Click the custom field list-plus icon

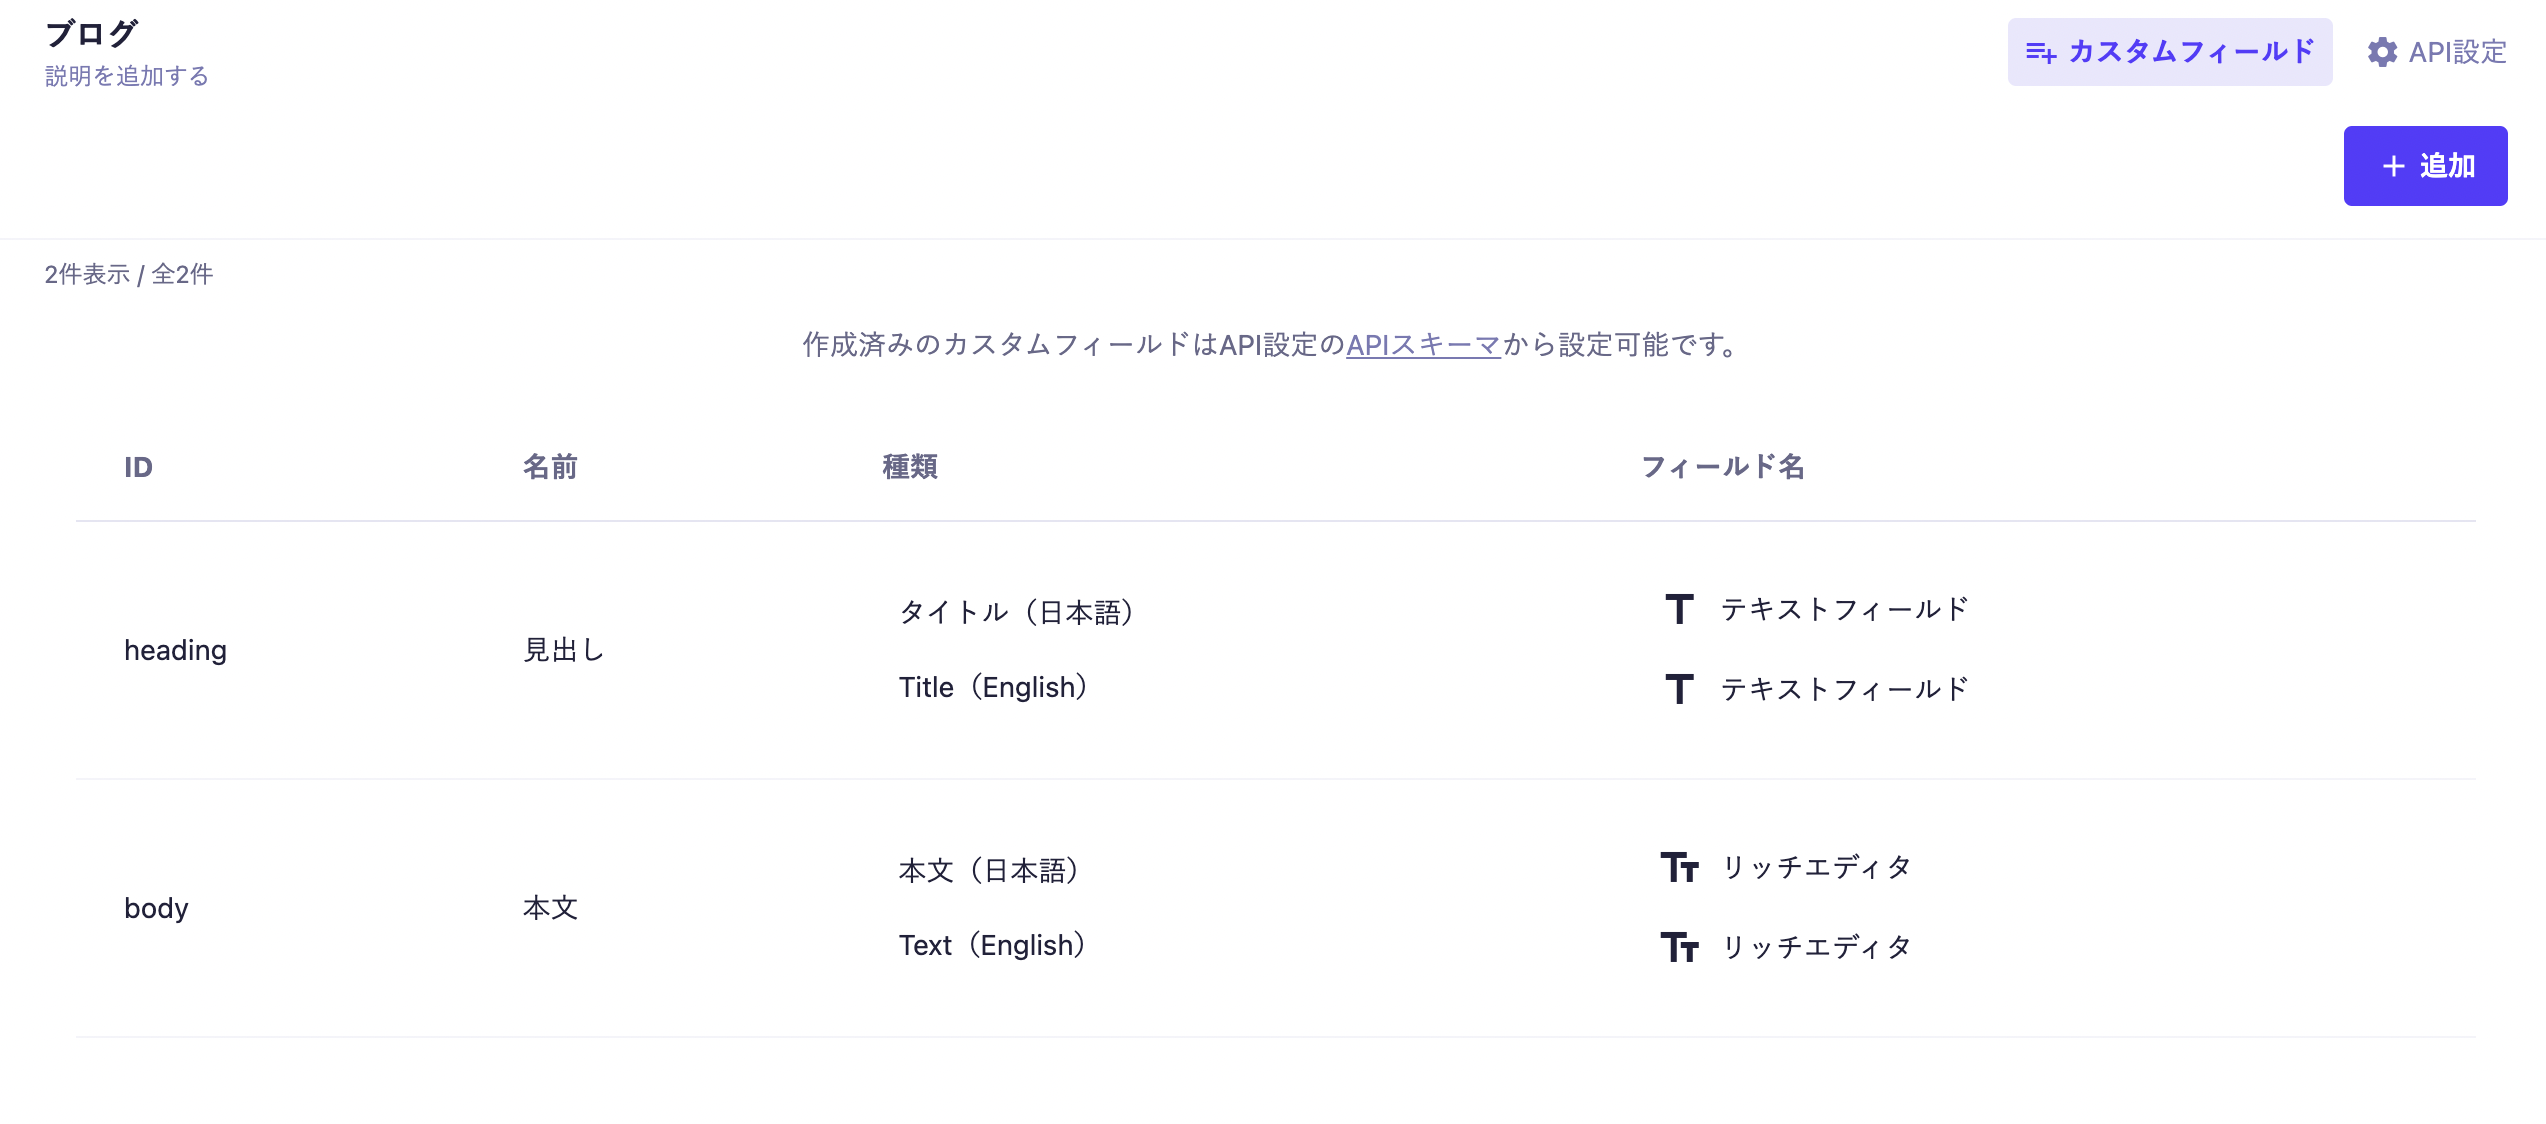pos(2040,52)
